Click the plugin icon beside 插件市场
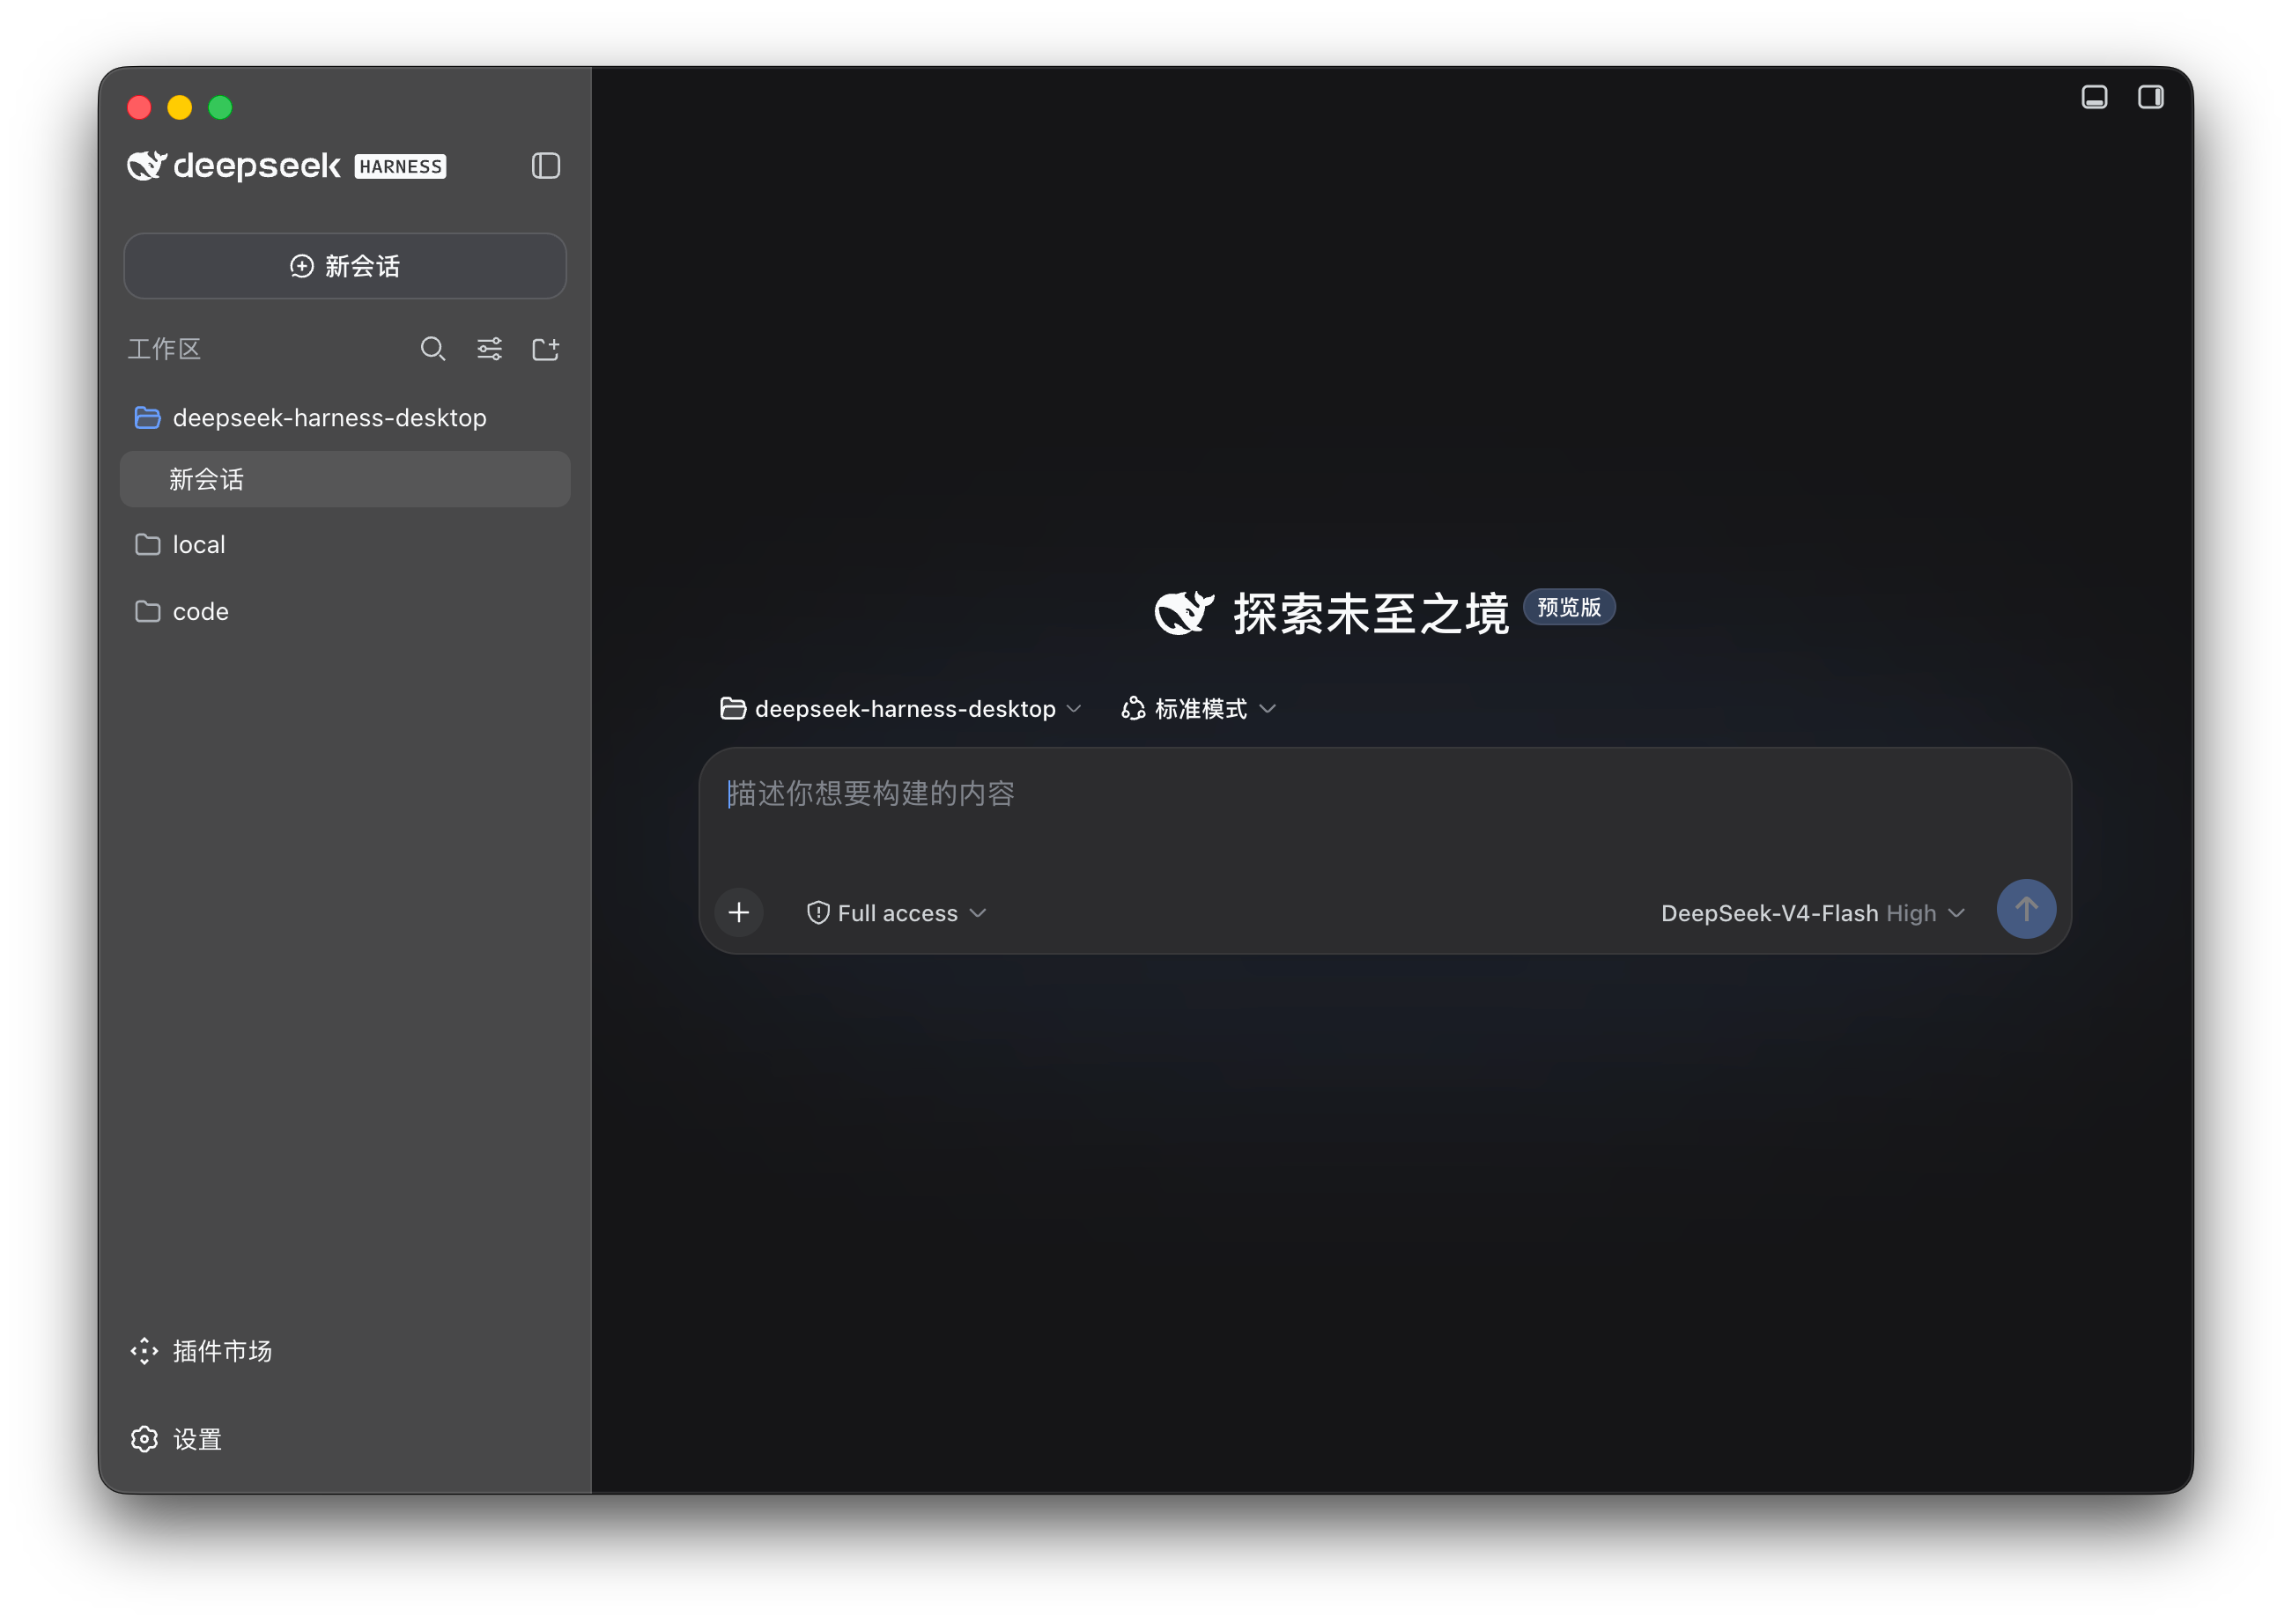 (x=144, y=1351)
